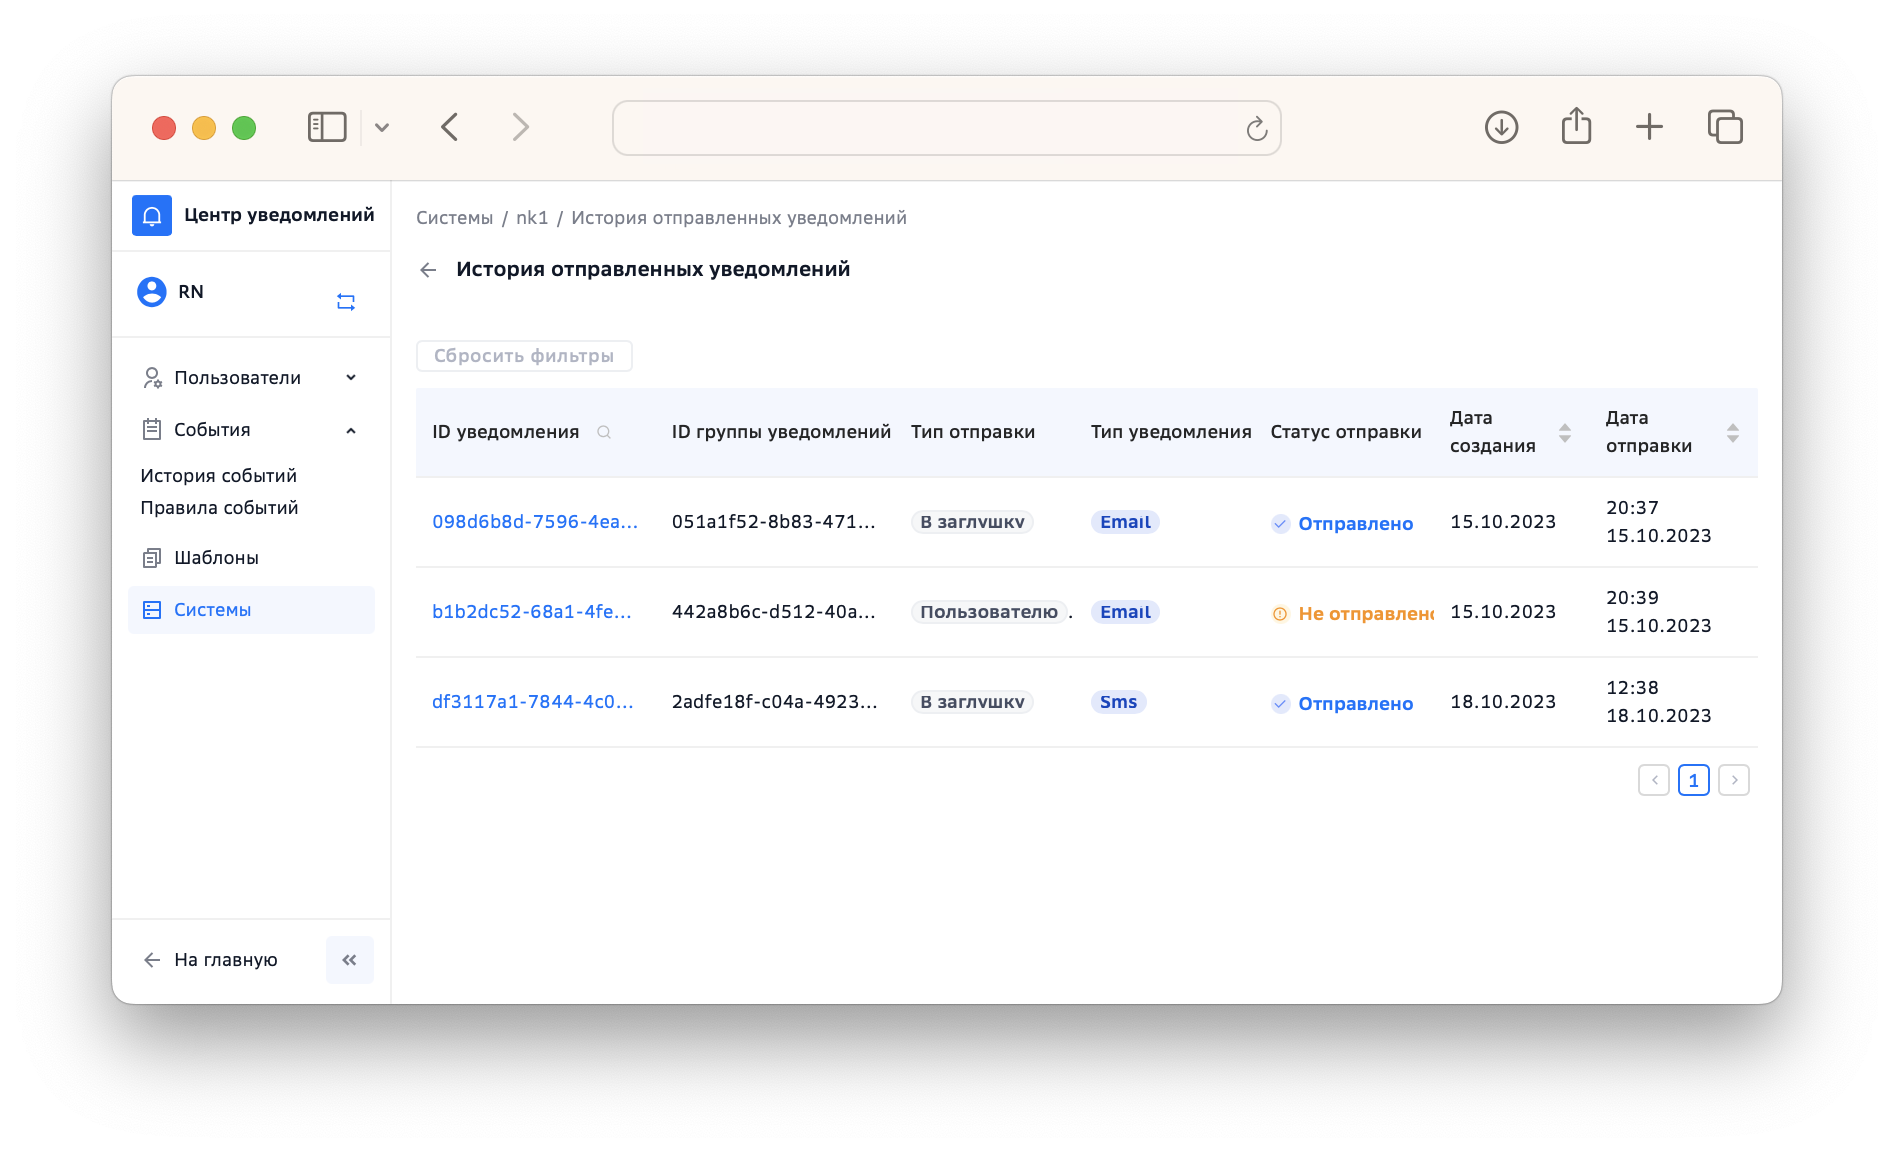
Task: Click На главную link
Action: (226, 960)
